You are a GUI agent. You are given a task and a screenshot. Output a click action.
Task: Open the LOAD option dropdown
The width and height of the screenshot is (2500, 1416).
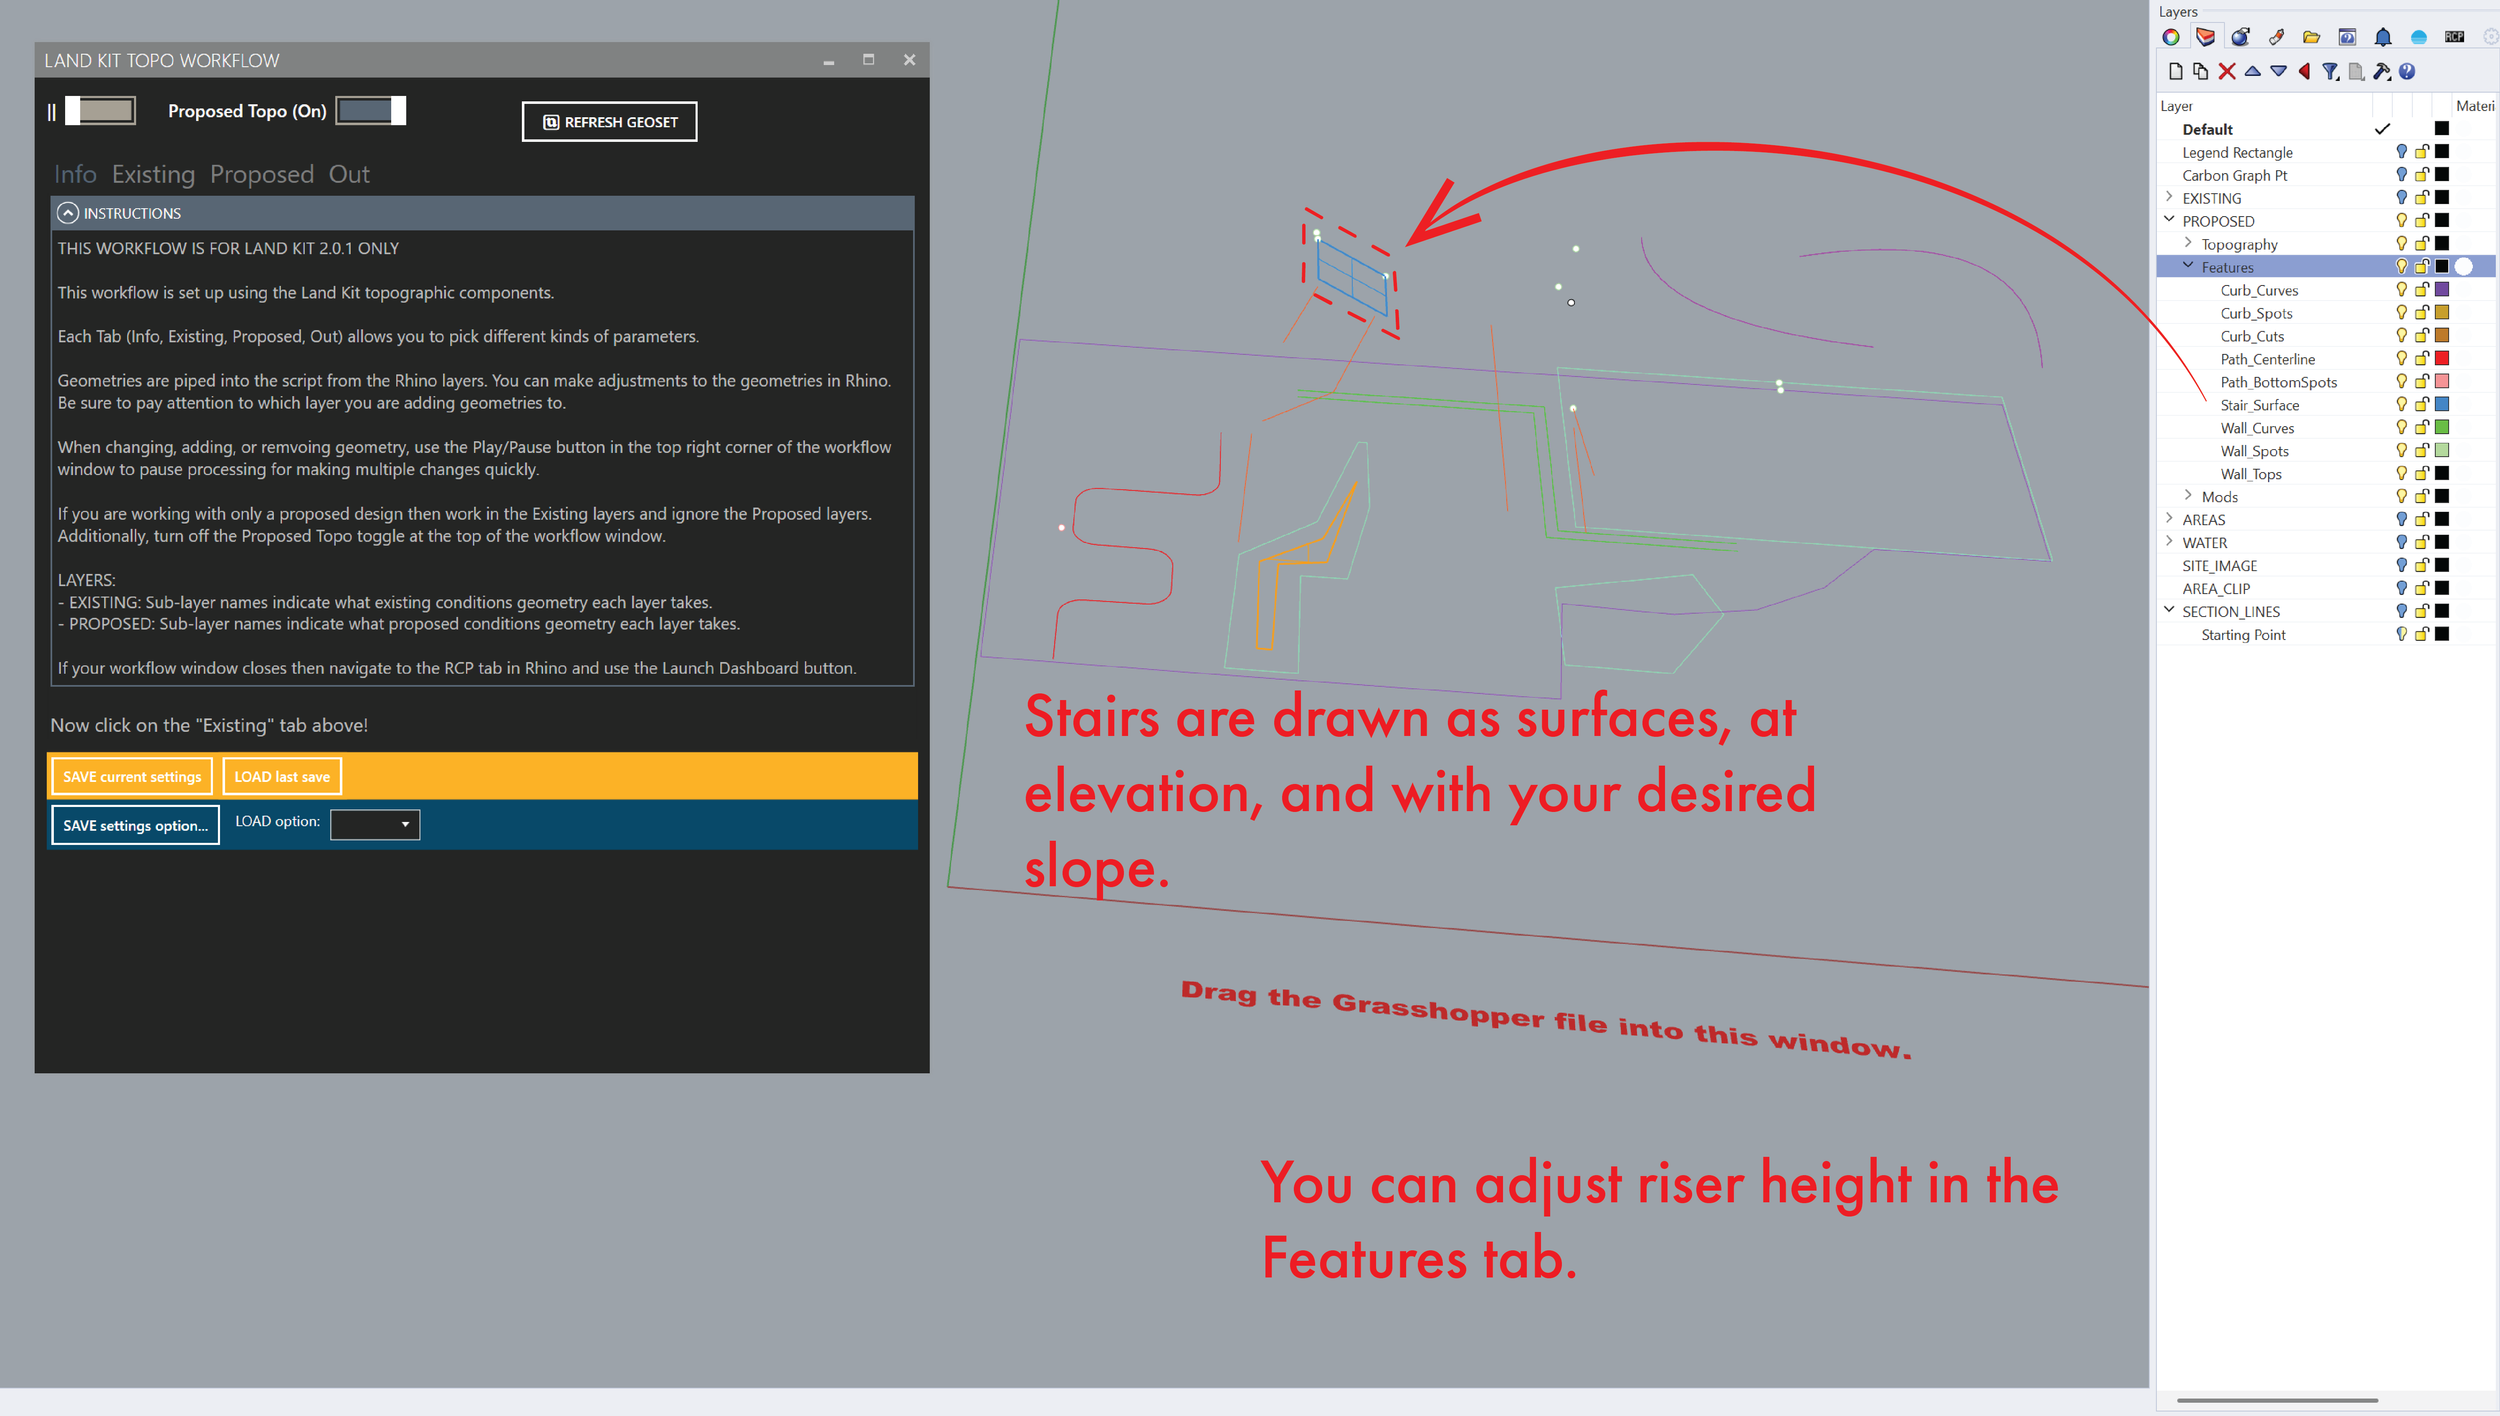pos(375,824)
